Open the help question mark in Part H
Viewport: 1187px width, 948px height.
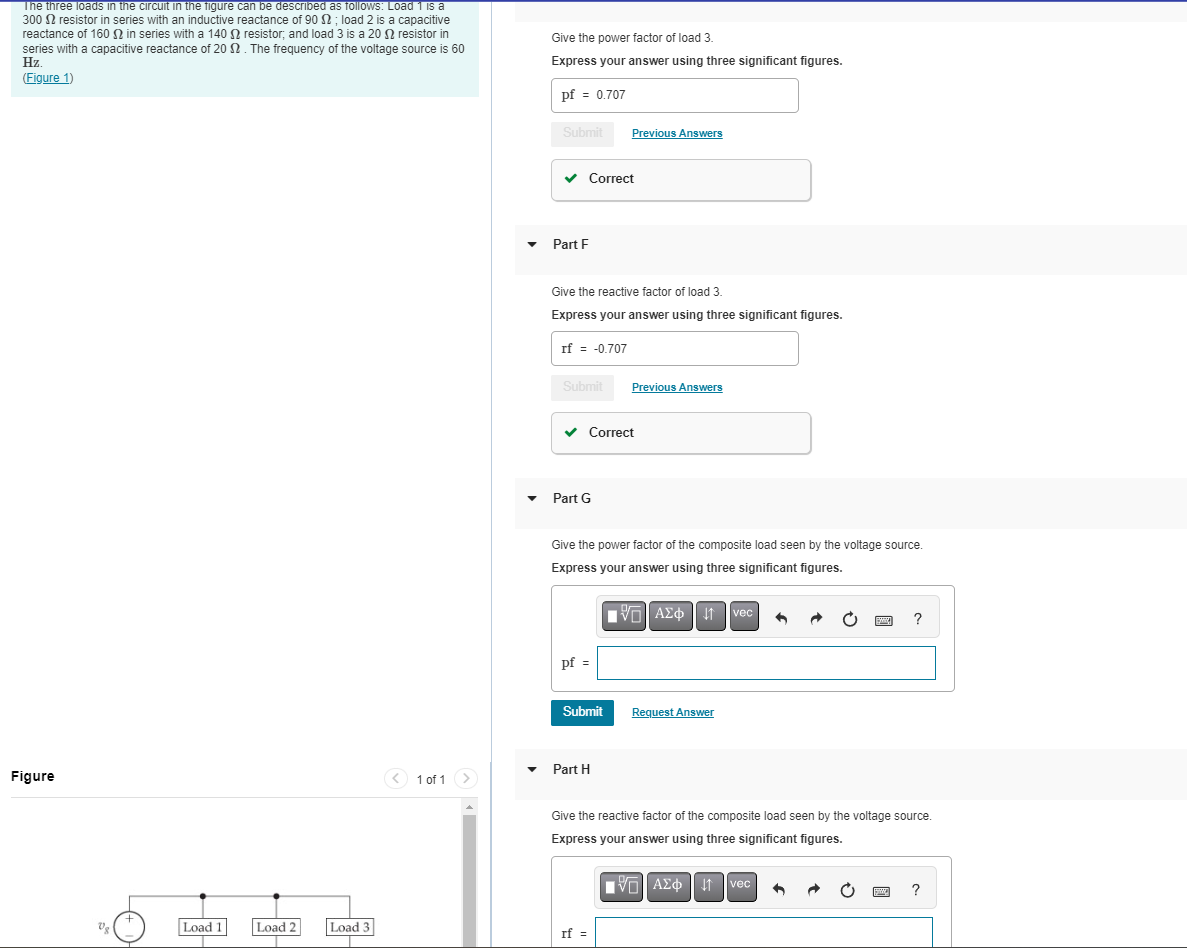tap(915, 890)
